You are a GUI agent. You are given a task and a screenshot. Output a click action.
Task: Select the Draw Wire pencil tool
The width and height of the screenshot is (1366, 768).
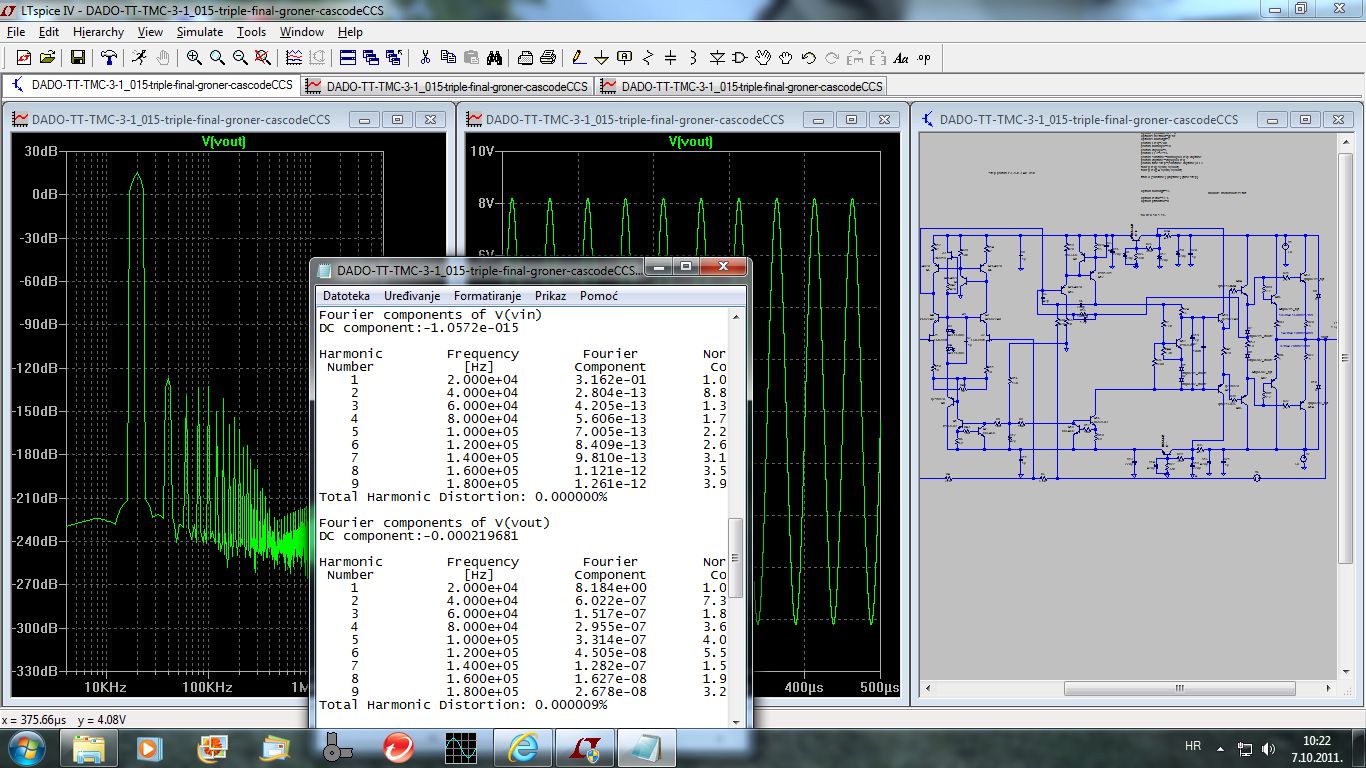point(578,58)
